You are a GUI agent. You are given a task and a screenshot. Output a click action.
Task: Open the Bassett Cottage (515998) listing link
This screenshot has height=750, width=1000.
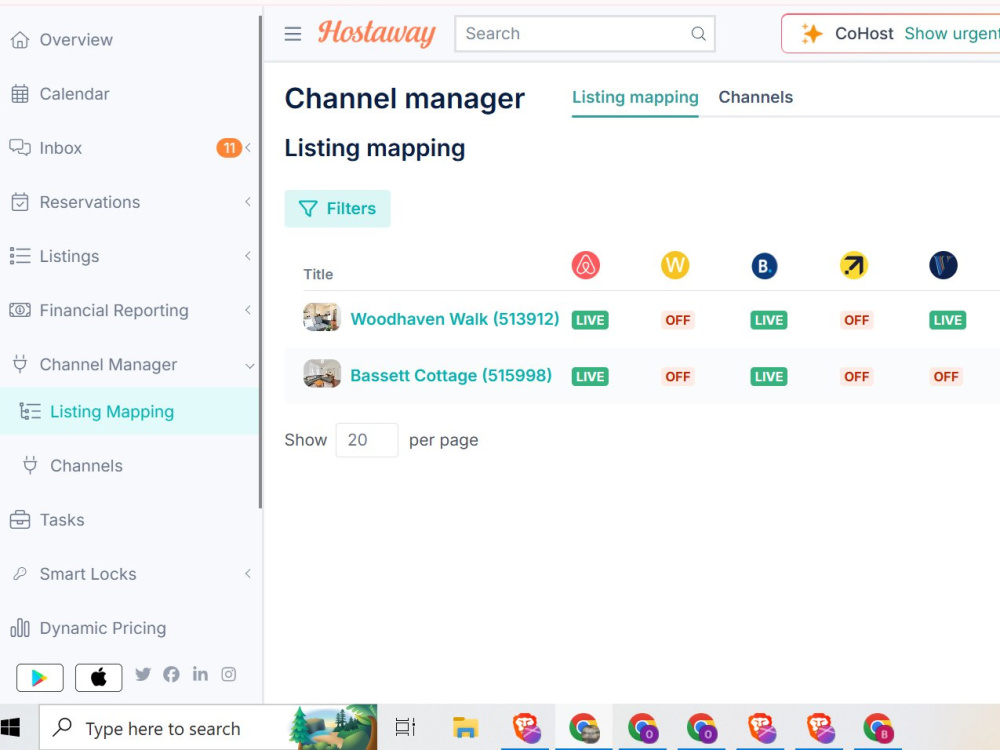tap(451, 375)
